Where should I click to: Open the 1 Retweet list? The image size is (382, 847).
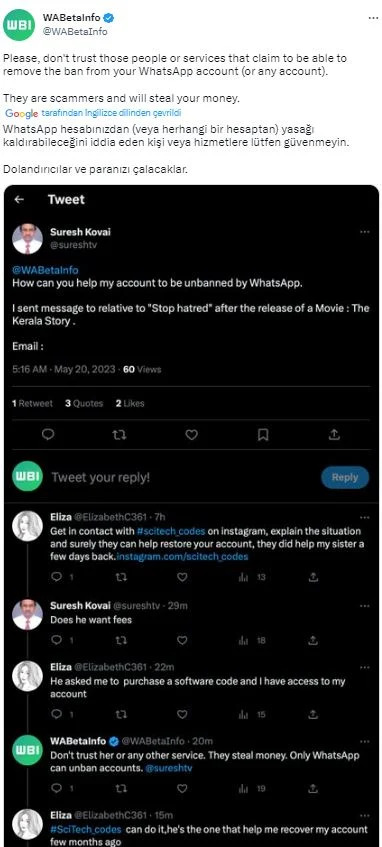tap(32, 403)
